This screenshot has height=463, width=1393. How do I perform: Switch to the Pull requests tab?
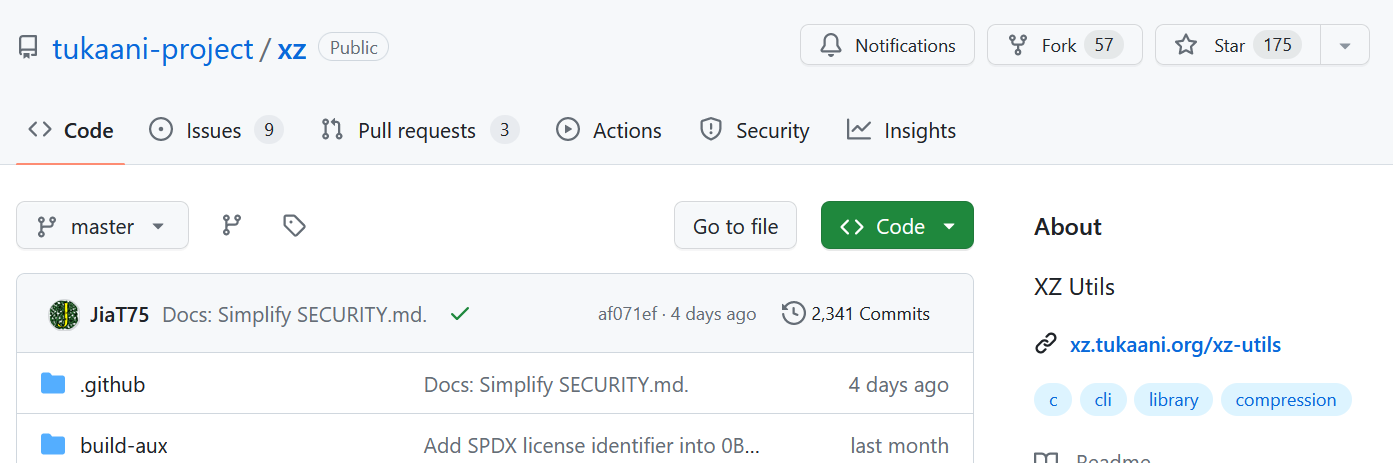[417, 131]
